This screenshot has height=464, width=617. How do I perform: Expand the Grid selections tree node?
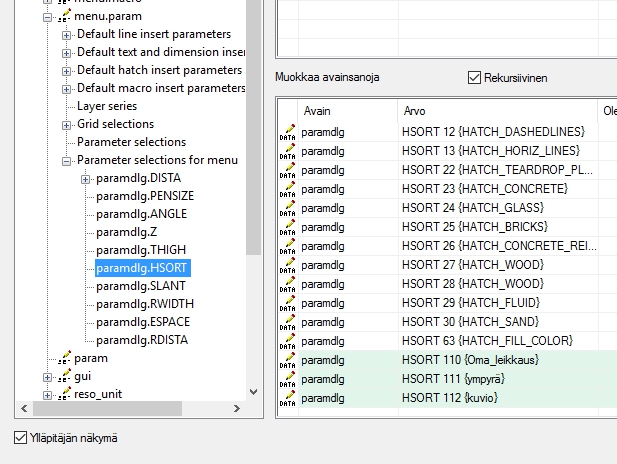67,125
